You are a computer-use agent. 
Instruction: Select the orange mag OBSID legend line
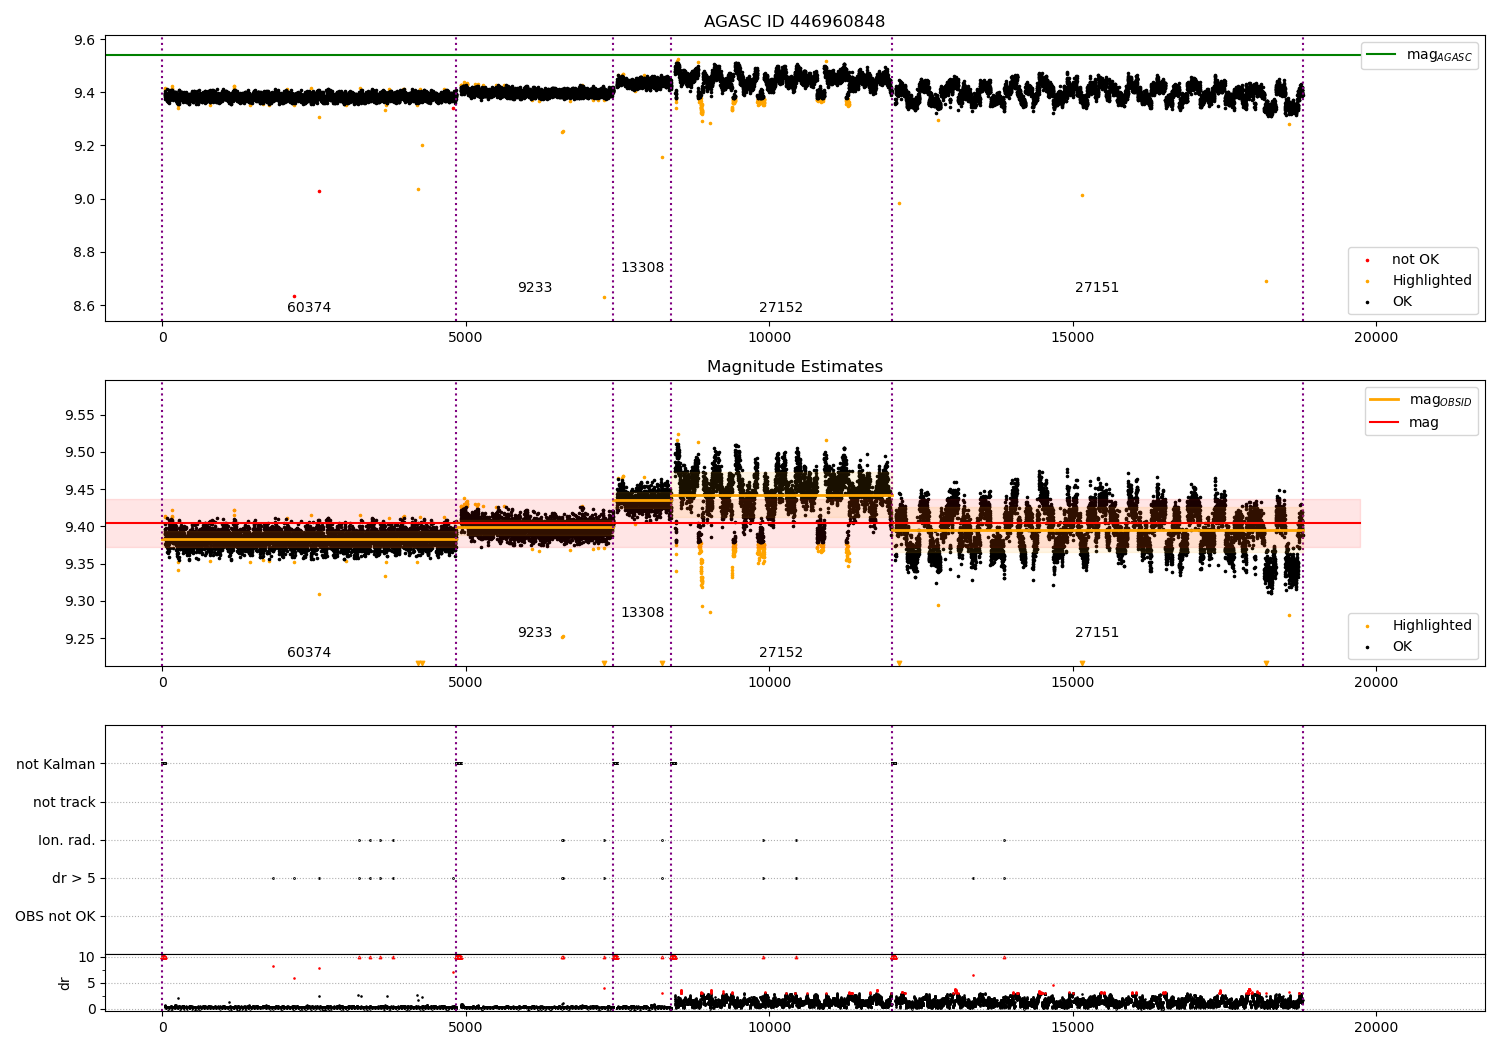pyautogui.click(x=1385, y=400)
